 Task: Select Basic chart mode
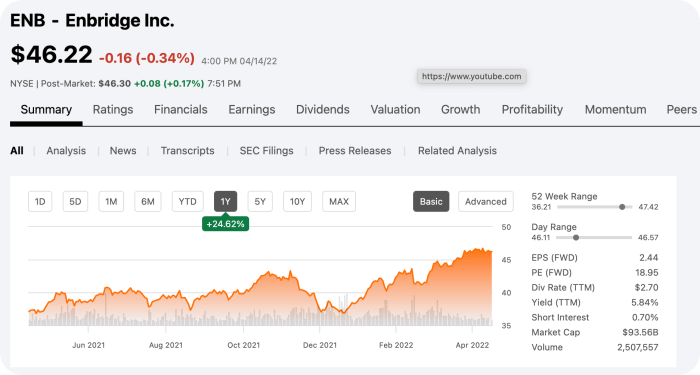pyautogui.click(x=431, y=201)
